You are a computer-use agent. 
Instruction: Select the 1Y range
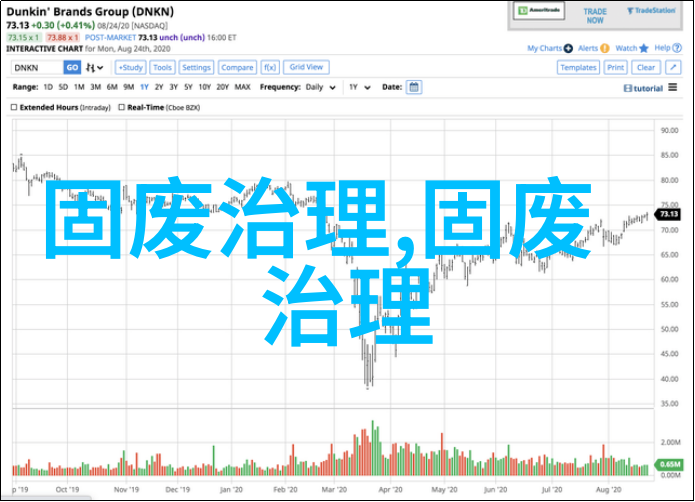click(x=144, y=87)
